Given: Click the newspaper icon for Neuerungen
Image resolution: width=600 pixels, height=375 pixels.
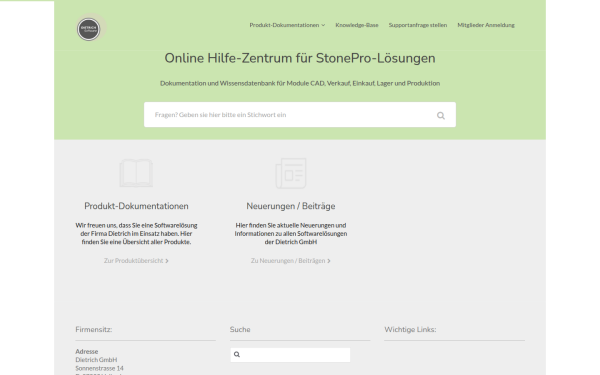Looking at the screenshot, I should click(291, 173).
